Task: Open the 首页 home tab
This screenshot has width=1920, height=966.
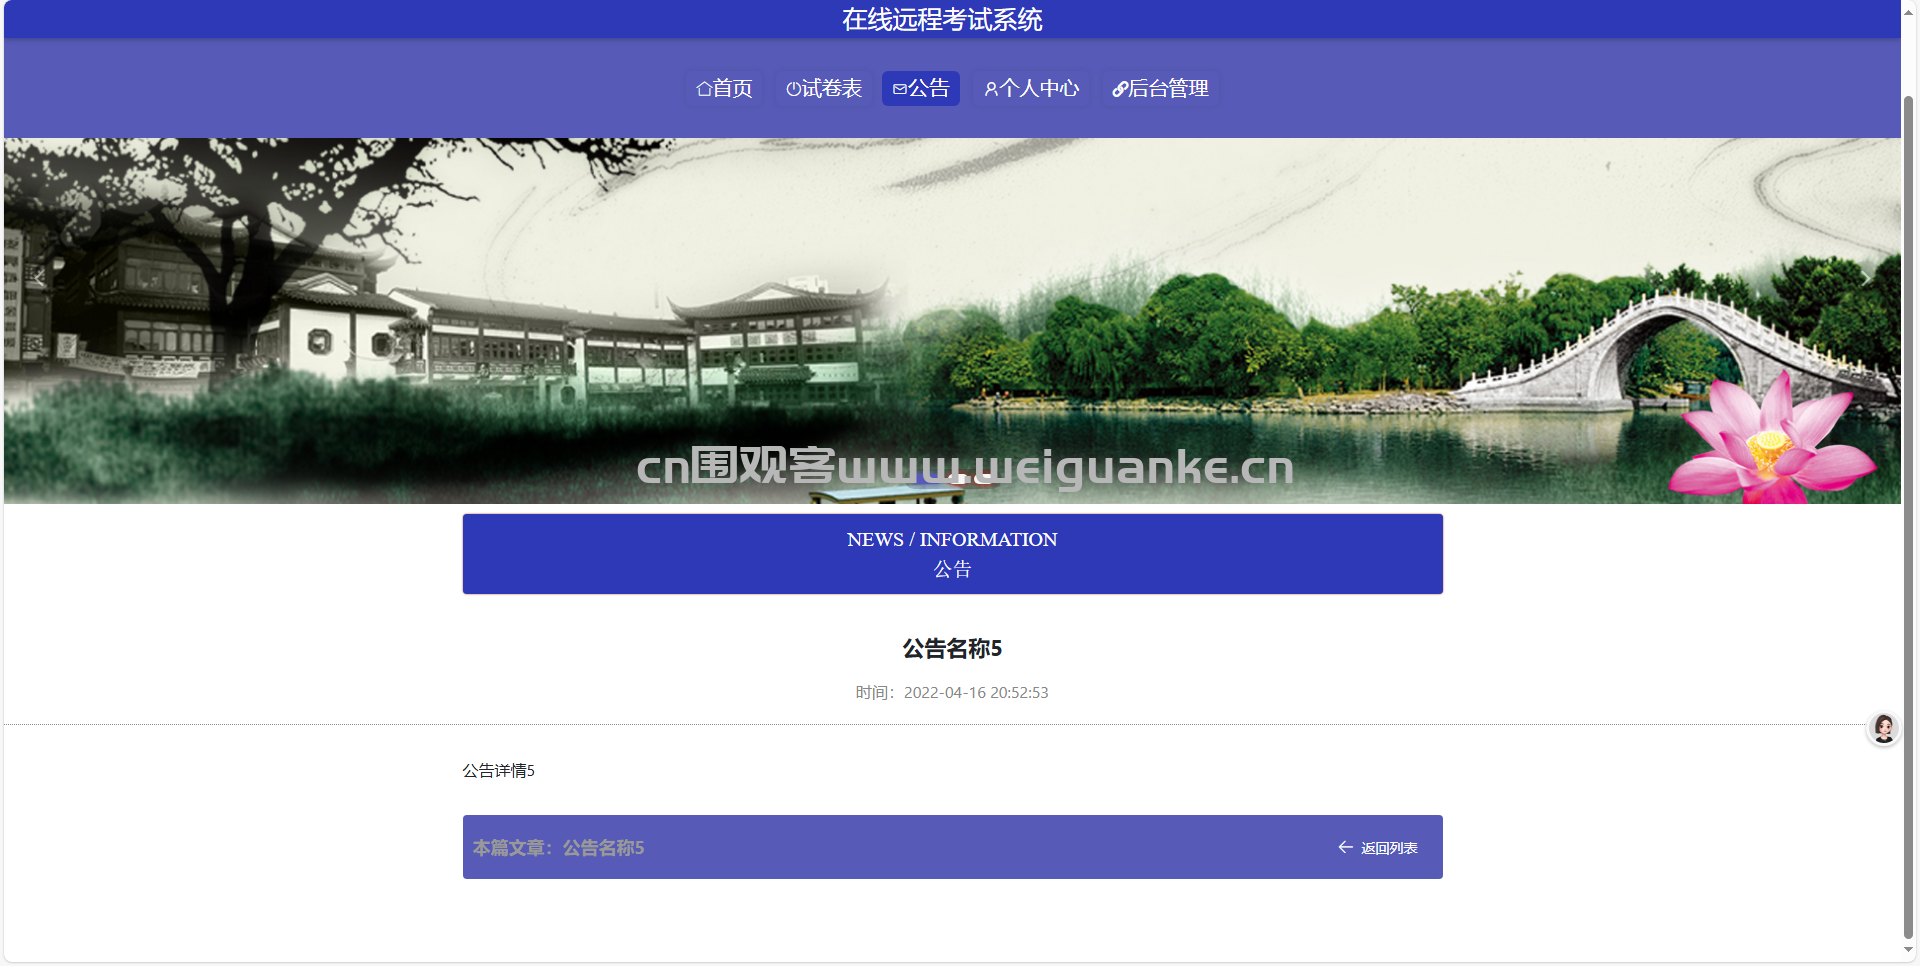Action: click(724, 88)
